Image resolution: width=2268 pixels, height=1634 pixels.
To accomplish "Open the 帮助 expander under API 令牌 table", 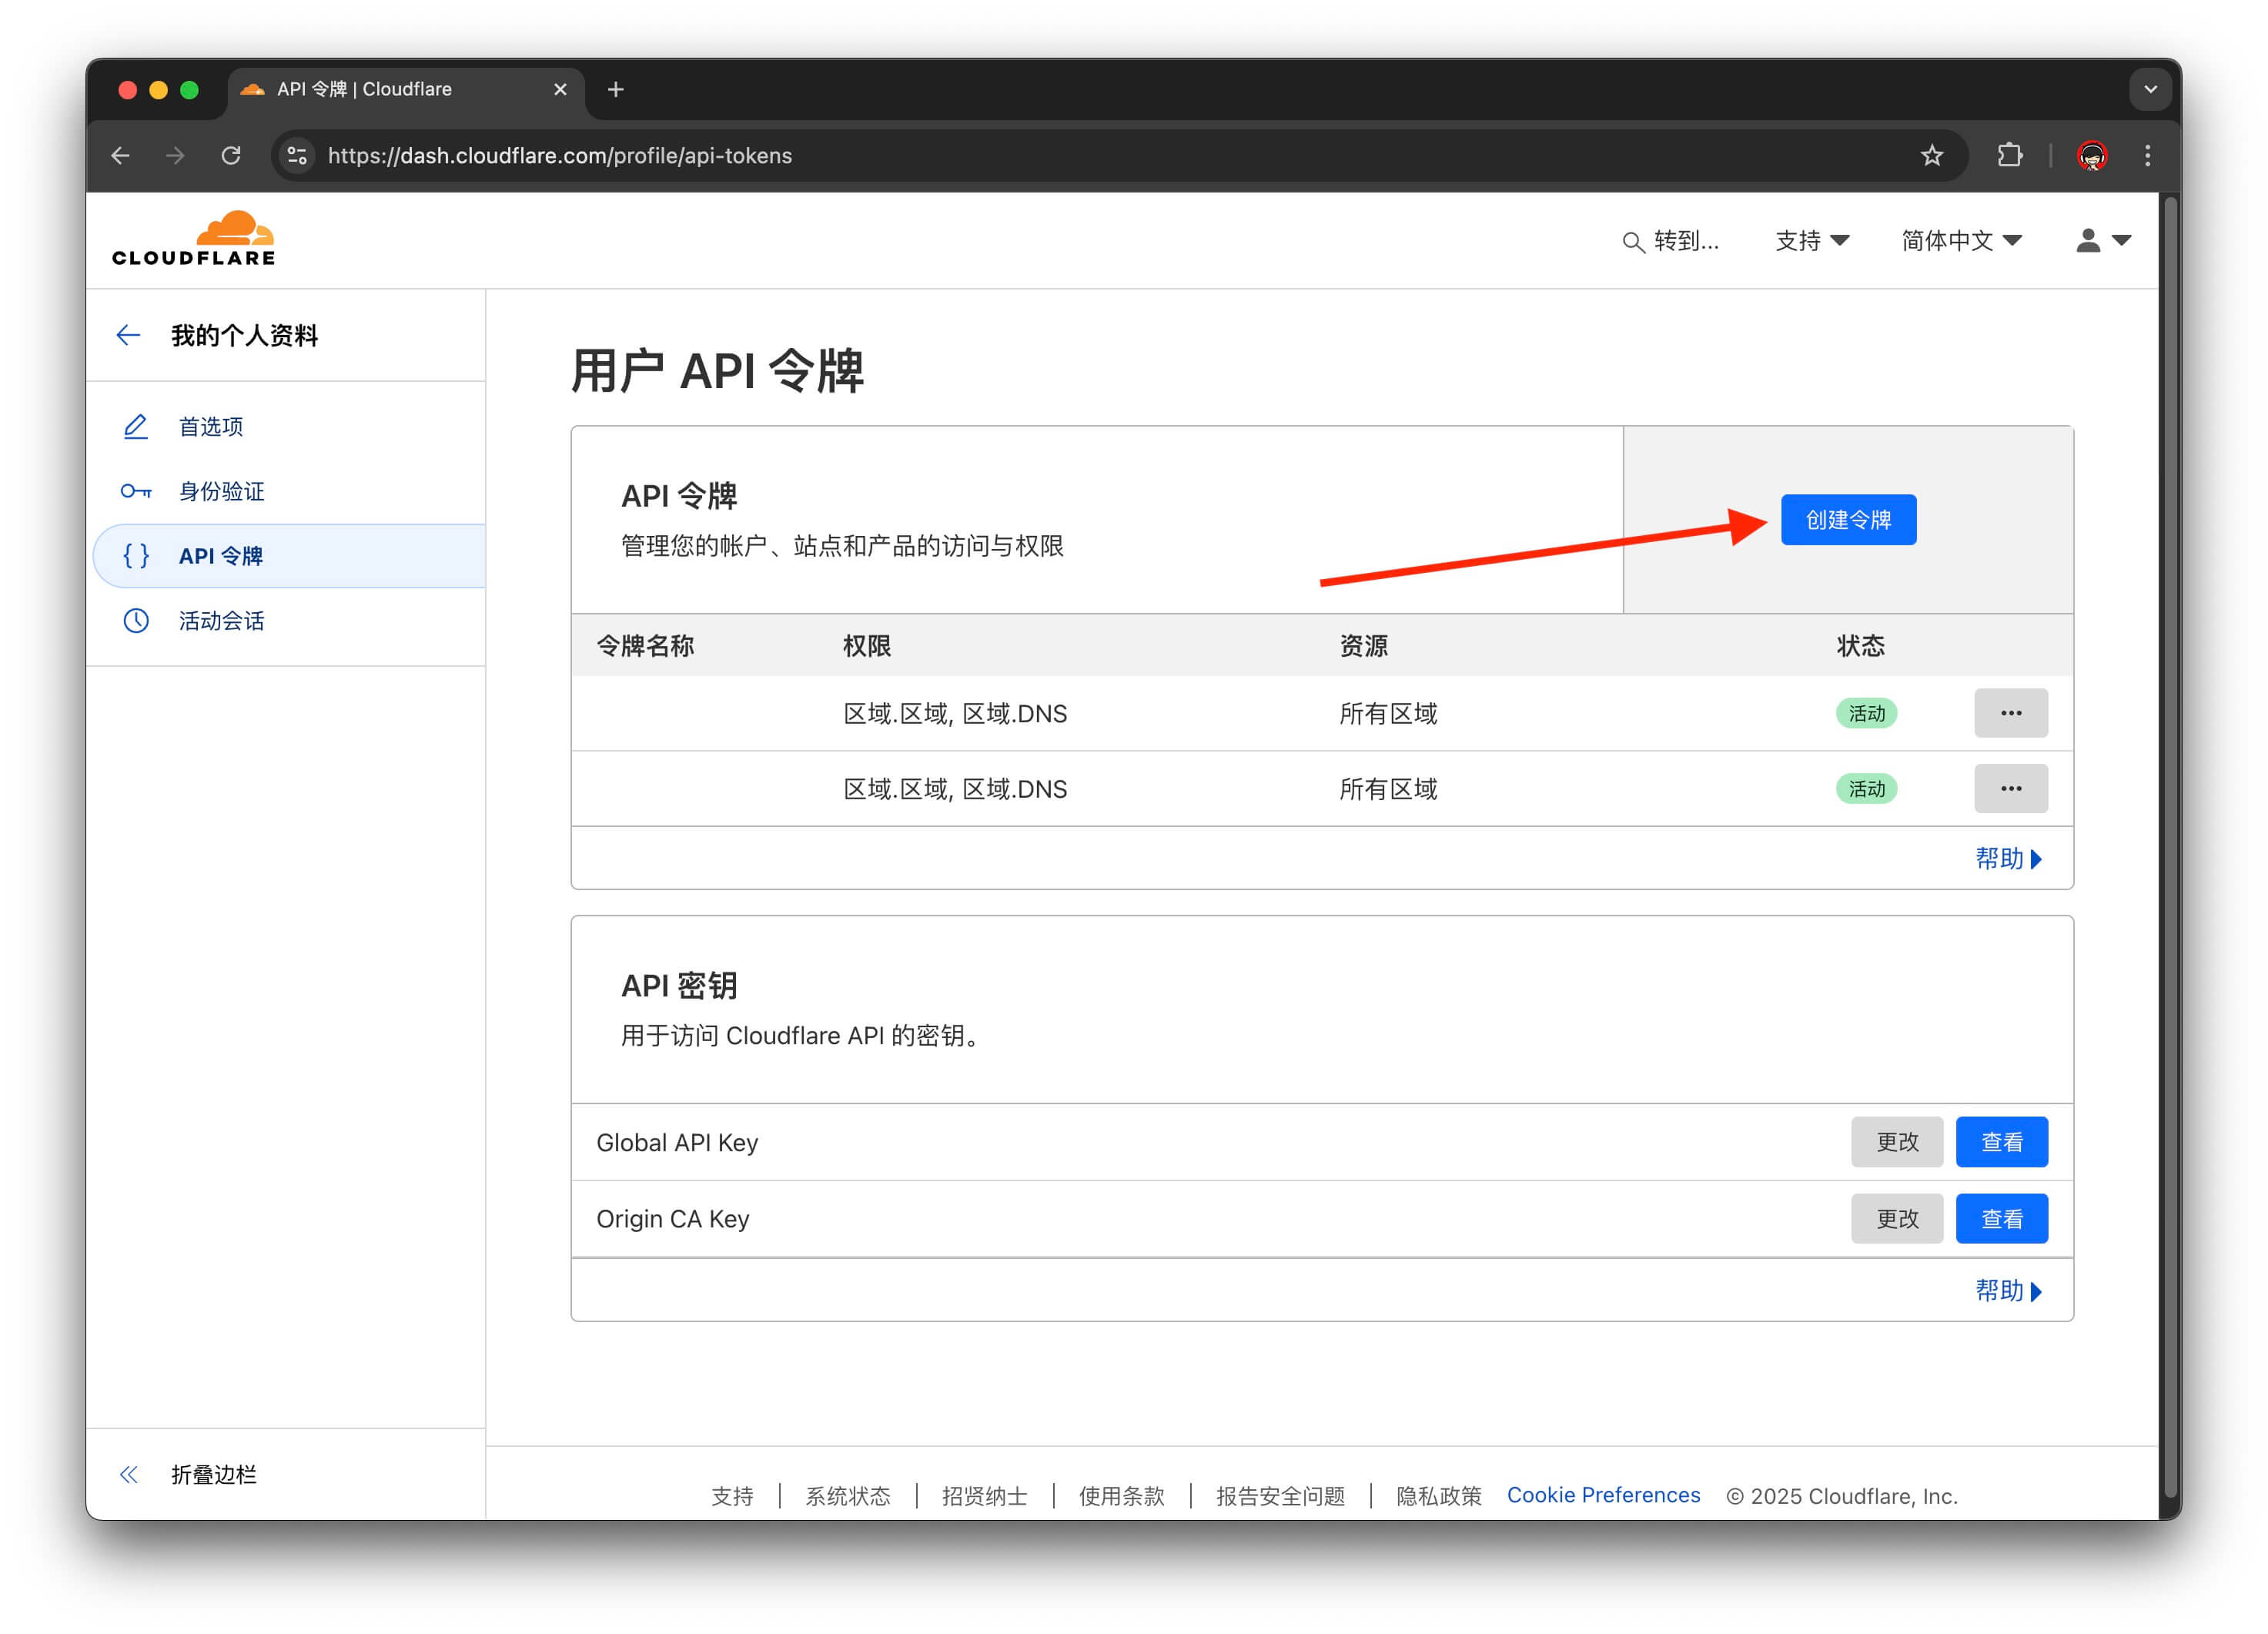I will click(x=2008, y=859).
